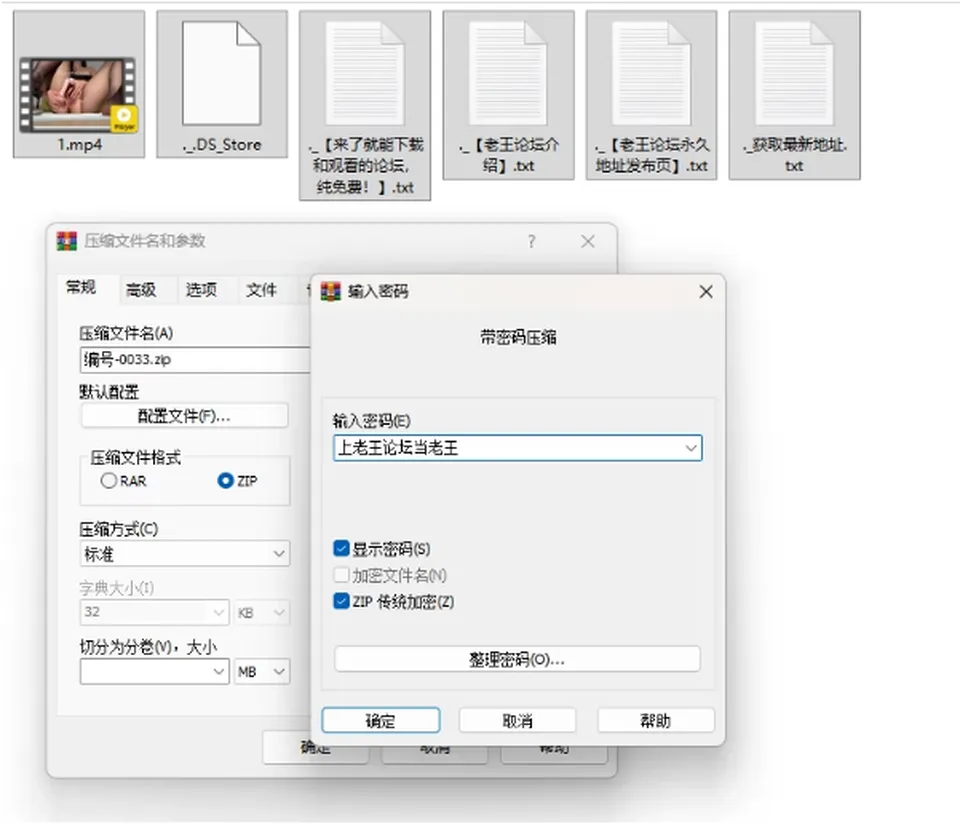Viewport: 960px width, 824px height.
Task: Switch to the 高级 tab
Action: [x=141, y=290]
